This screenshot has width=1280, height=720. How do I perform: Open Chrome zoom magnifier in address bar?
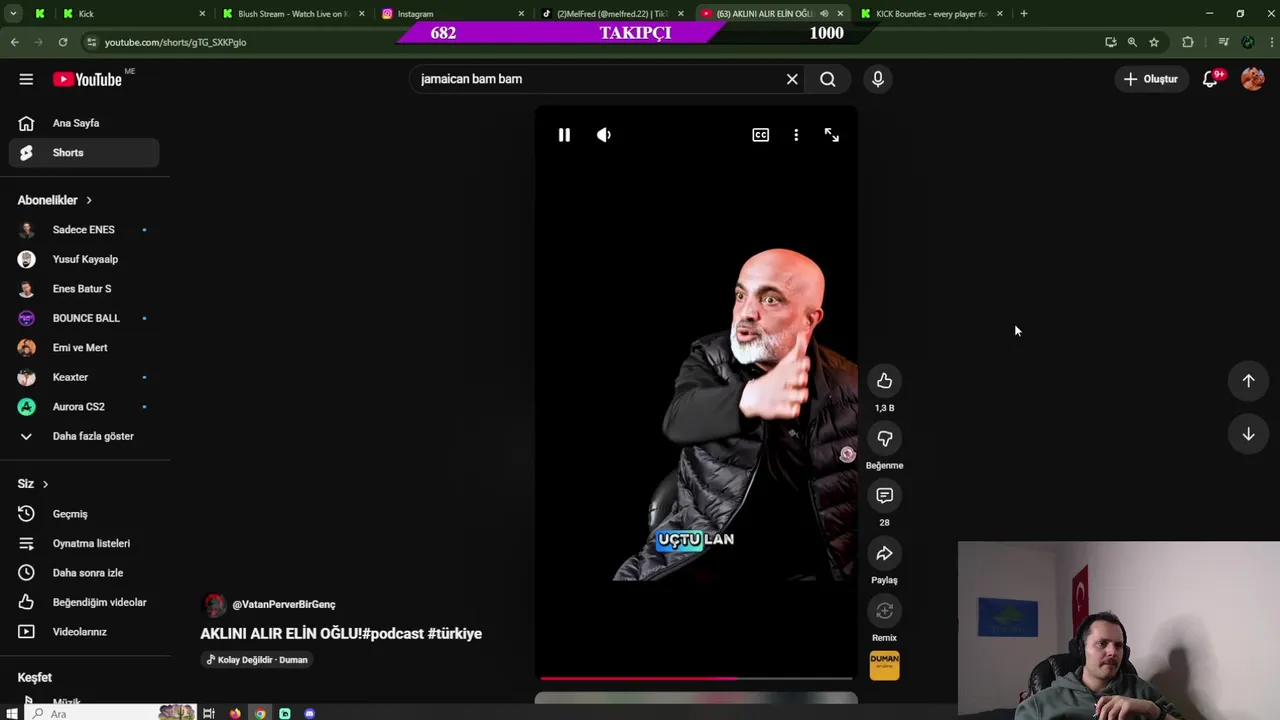coord(1132,42)
